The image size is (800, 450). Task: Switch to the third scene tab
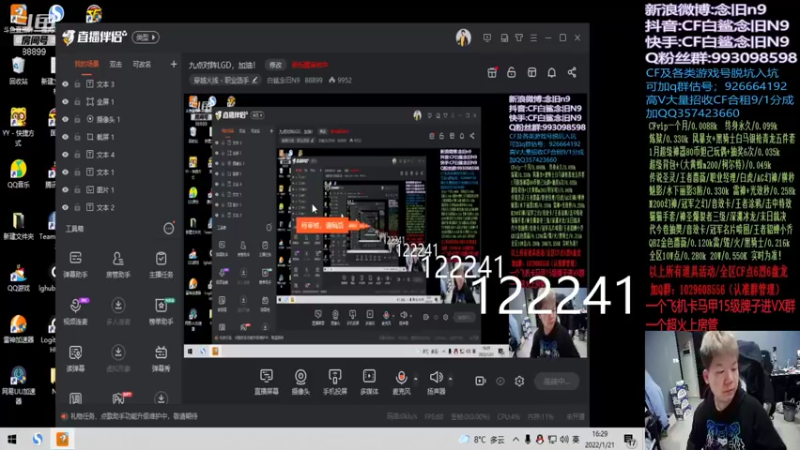coord(142,64)
